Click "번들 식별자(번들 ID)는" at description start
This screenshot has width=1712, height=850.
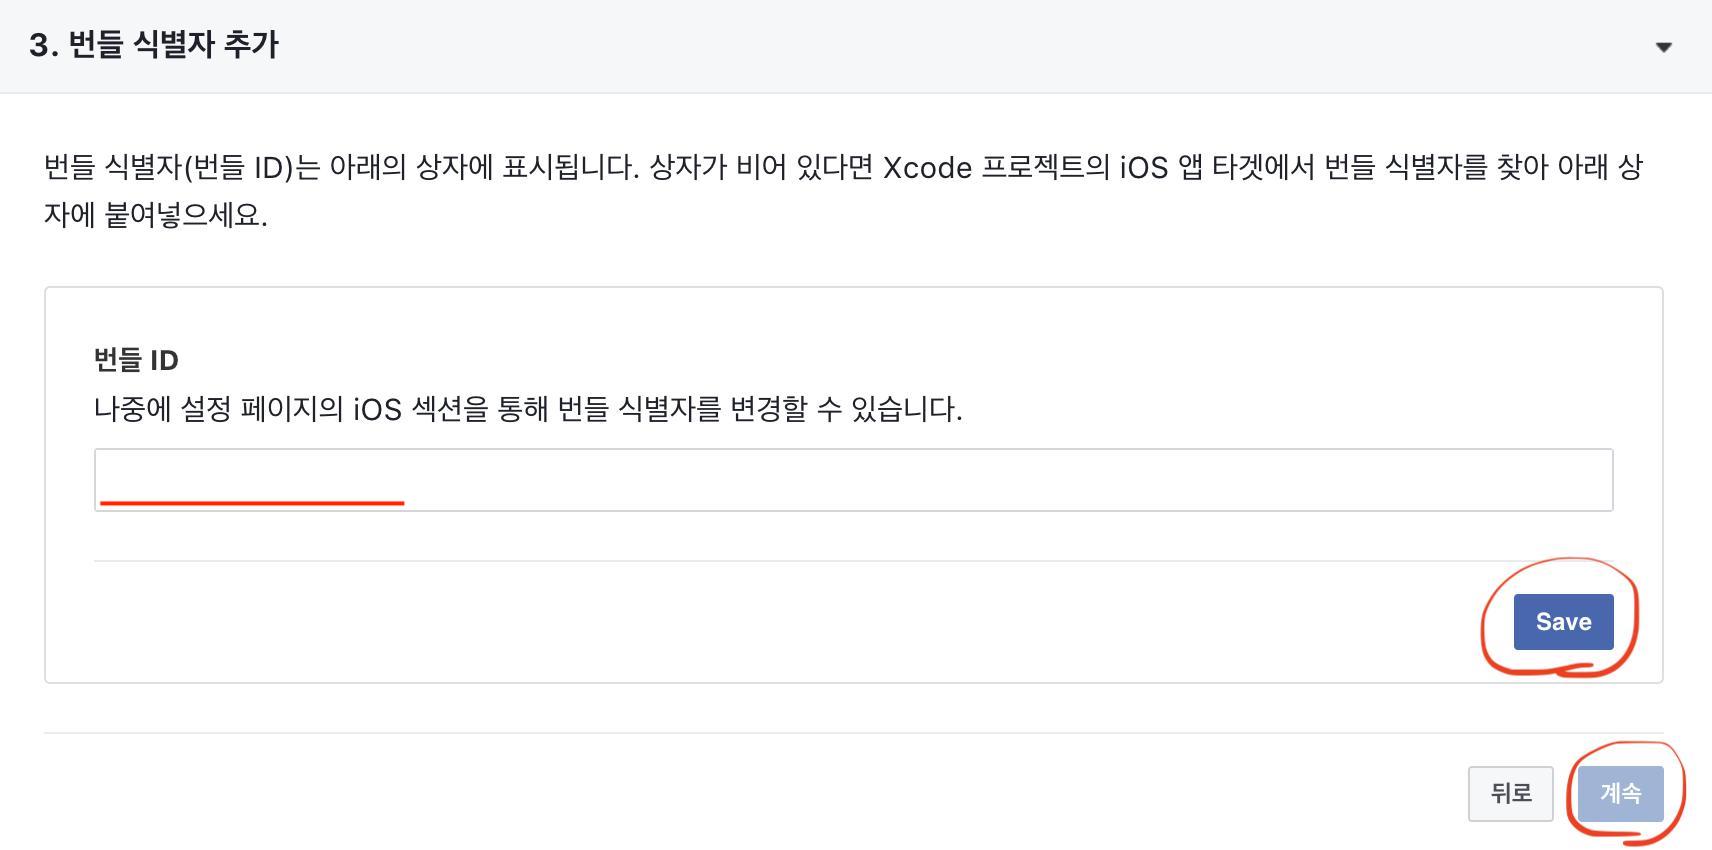(x=182, y=167)
